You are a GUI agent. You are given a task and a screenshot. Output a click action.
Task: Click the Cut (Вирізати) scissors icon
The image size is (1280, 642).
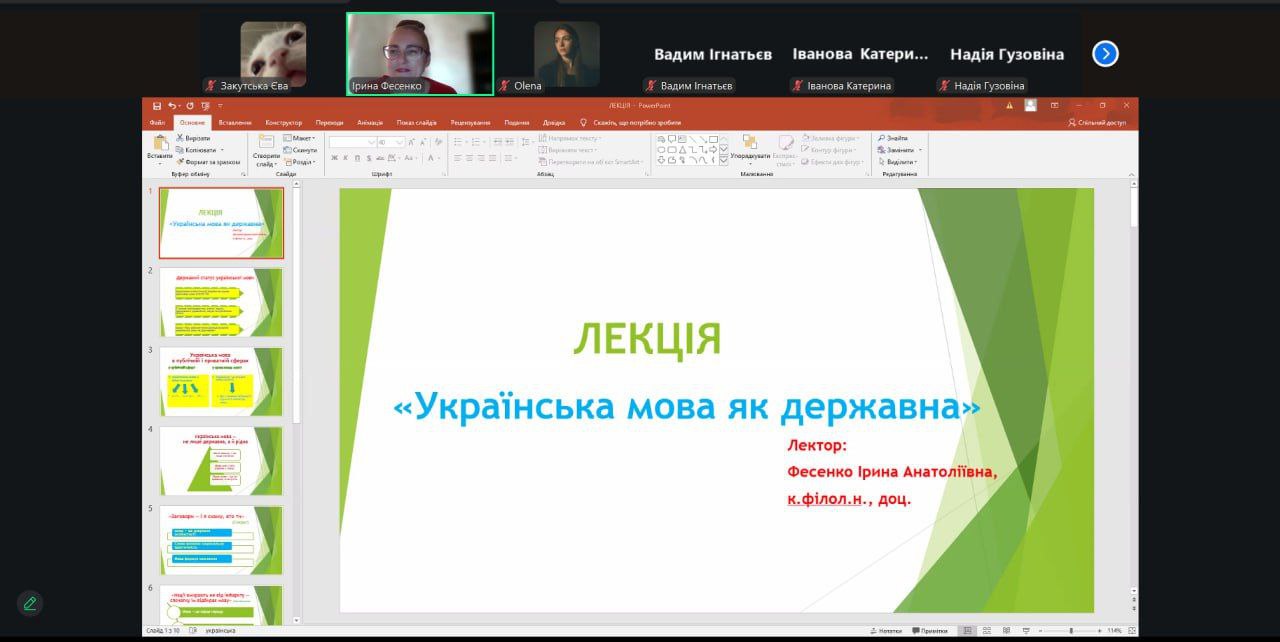(180, 138)
